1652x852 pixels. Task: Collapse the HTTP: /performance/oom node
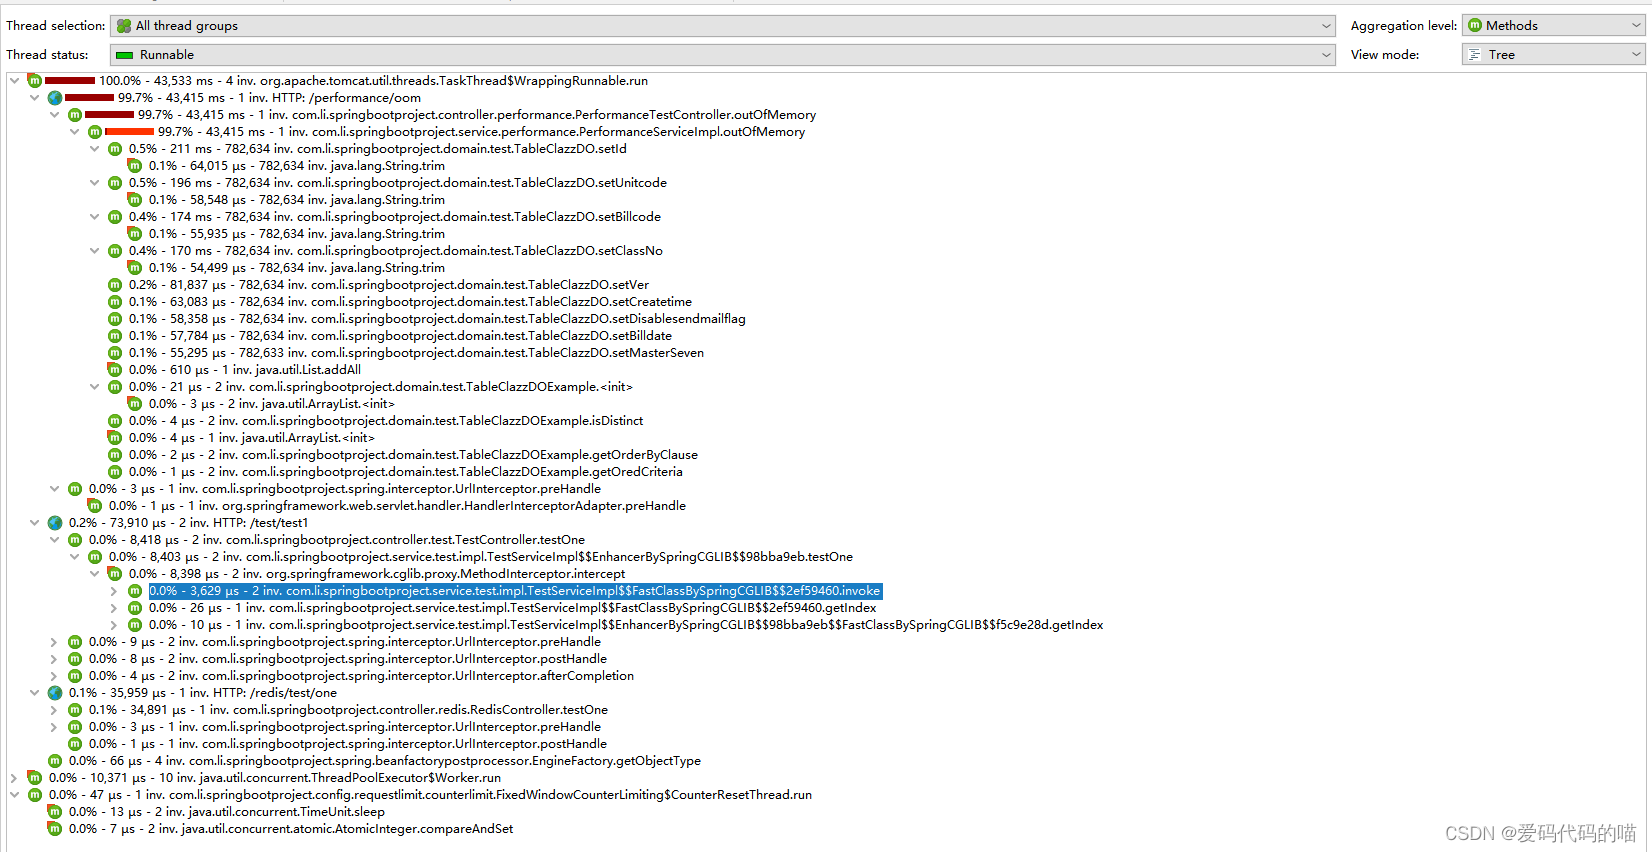point(34,98)
